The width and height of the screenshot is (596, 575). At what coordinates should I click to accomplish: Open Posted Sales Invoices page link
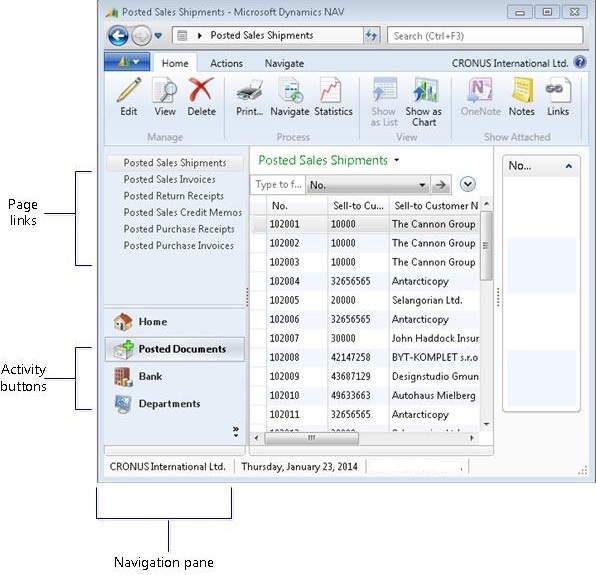click(x=170, y=179)
